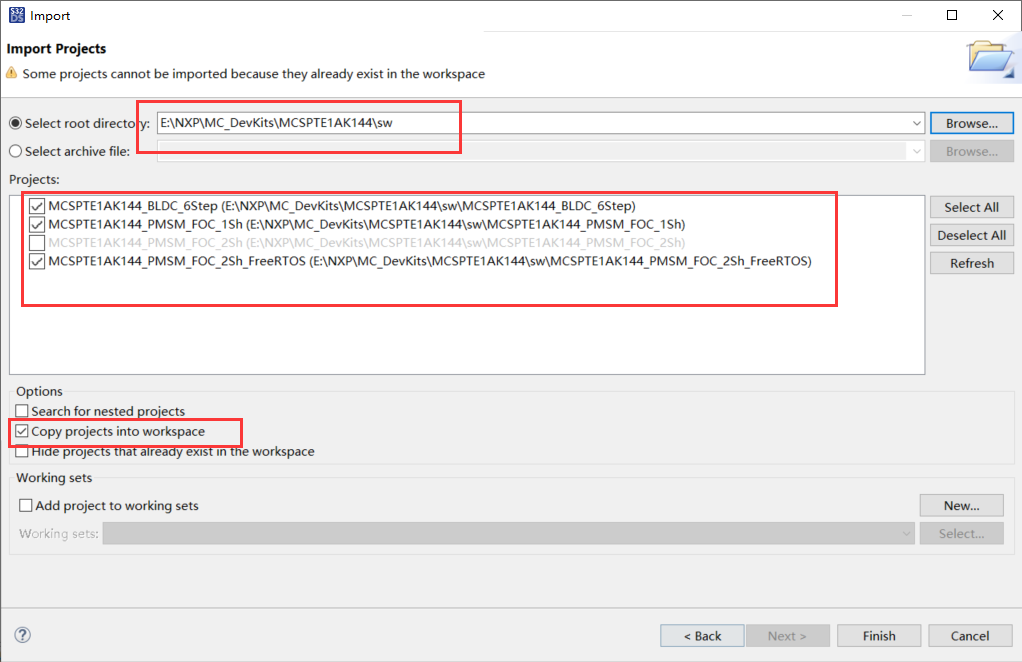Screen dimensions: 1022x662
Task: Click 'Some projects cannot be imported' message
Action: [254, 74]
